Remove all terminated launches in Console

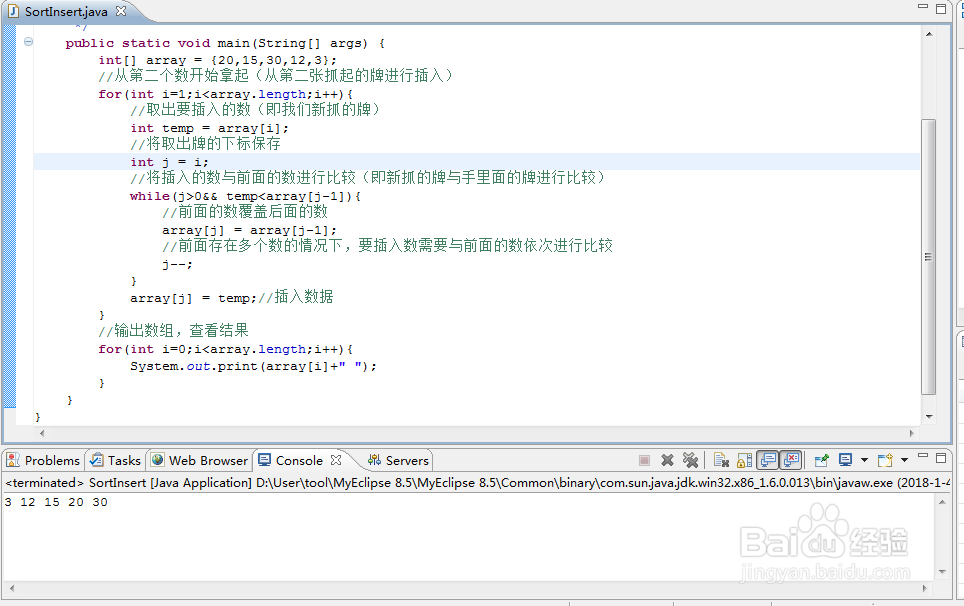[690, 460]
